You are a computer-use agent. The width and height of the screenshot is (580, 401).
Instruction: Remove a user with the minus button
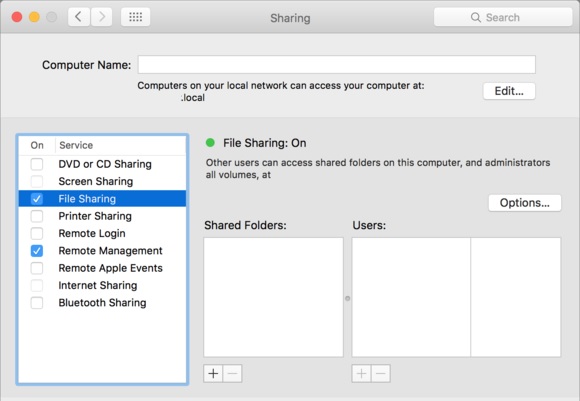pos(381,374)
